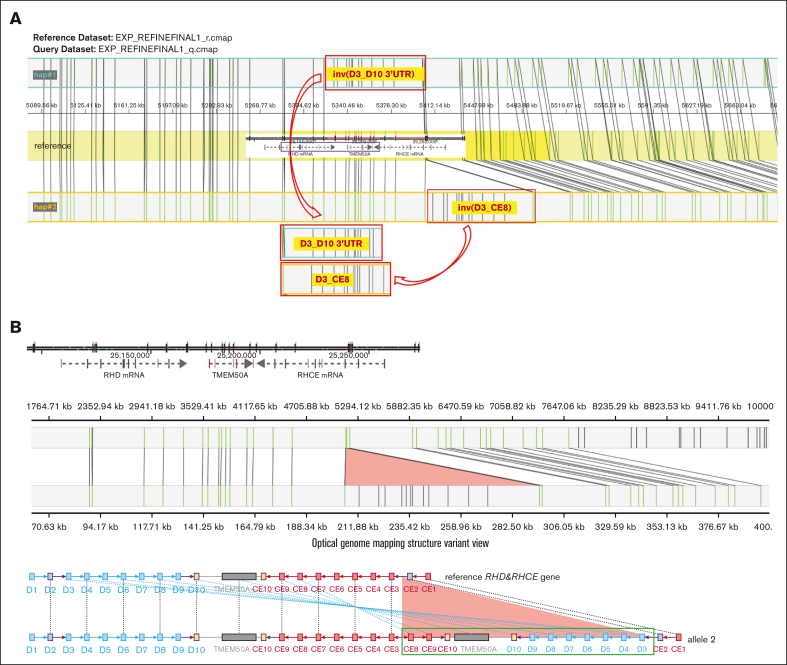Click the CE1 exon box in the allele 2 row

point(679,637)
